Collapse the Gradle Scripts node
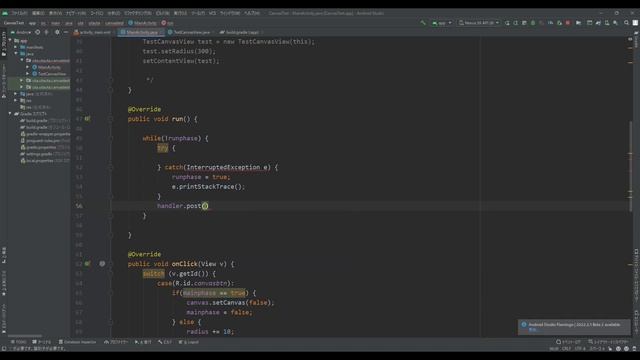This screenshot has height=360, width=640. tap(11, 113)
